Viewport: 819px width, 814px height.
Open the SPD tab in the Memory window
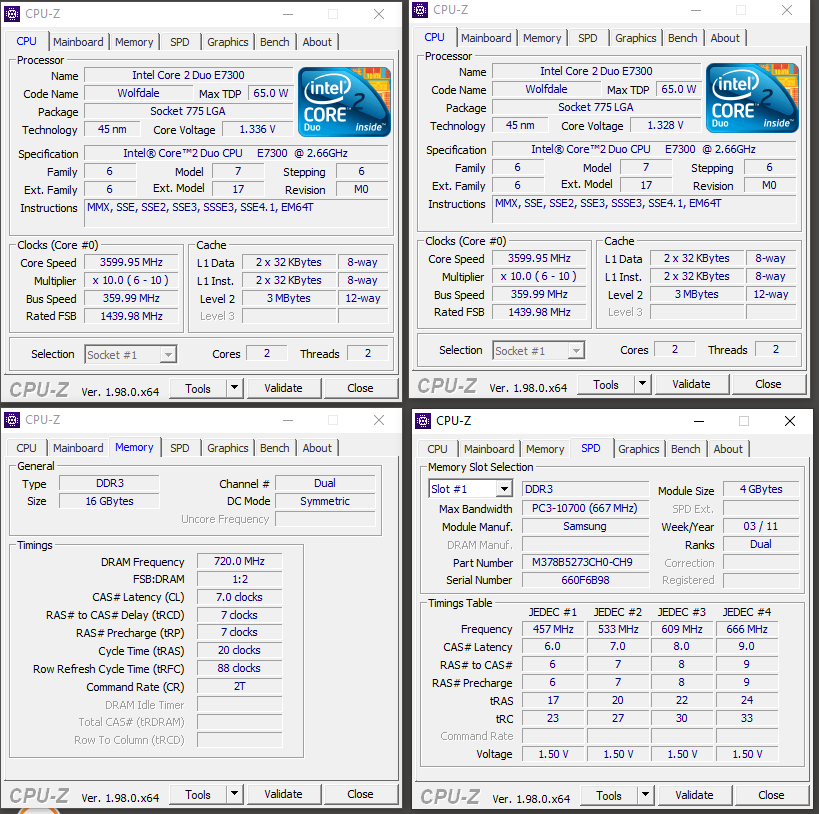180,448
